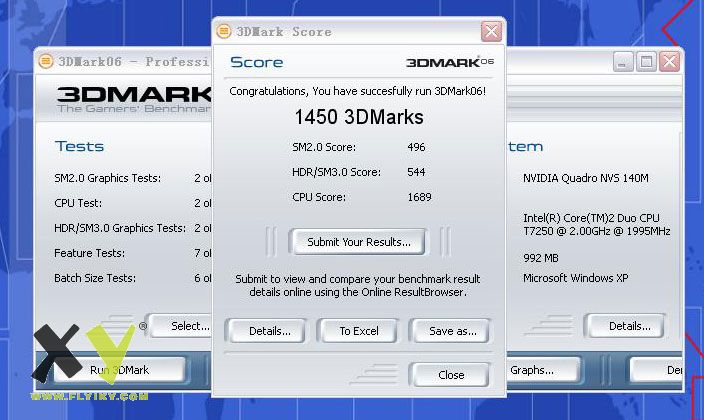Image resolution: width=704 pixels, height=420 pixels.
Task: Maximize the 3DMark06 main window
Action: pos(645,61)
